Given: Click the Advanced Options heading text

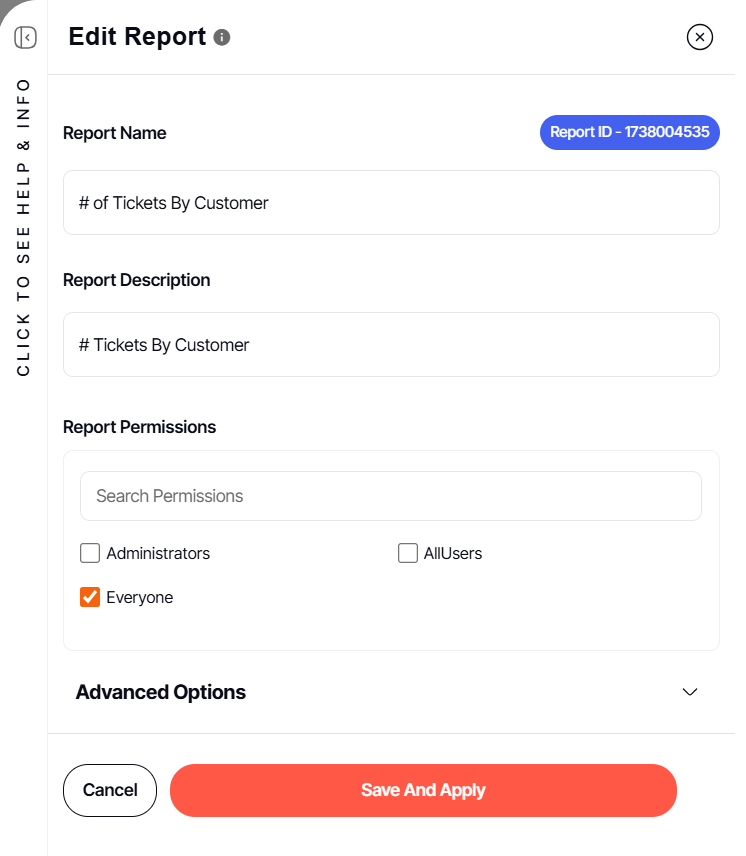Looking at the screenshot, I should click(161, 692).
